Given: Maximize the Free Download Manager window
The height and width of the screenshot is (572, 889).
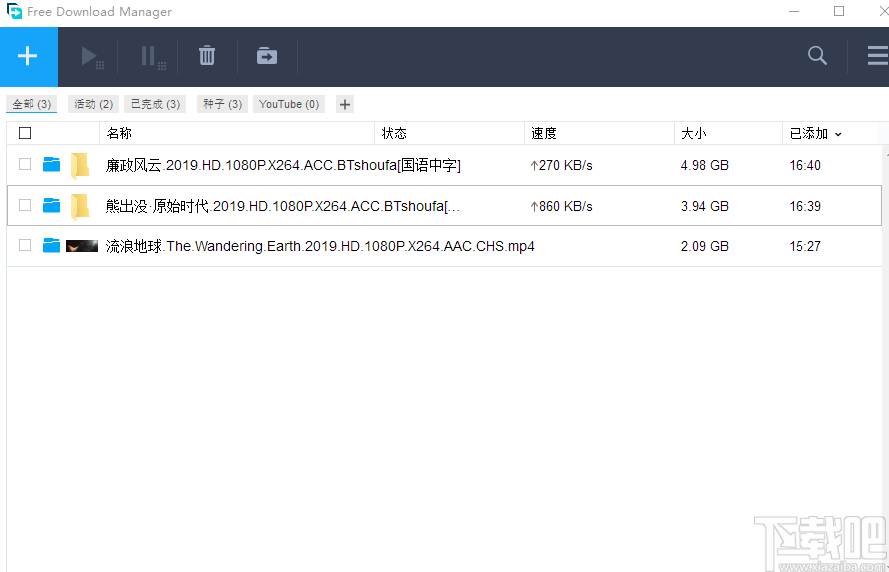Looking at the screenshot, I should pos(839,11).
